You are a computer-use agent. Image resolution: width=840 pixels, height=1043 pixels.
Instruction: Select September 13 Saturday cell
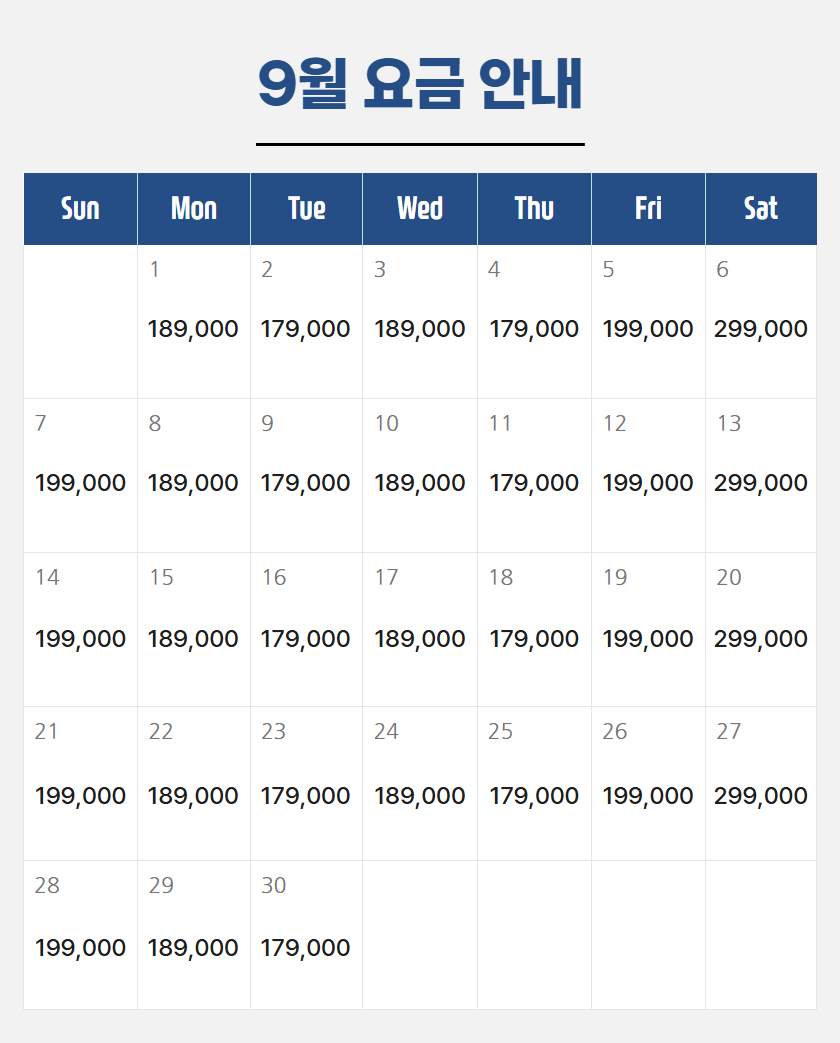pyautogui.click(x=761, y=476)
